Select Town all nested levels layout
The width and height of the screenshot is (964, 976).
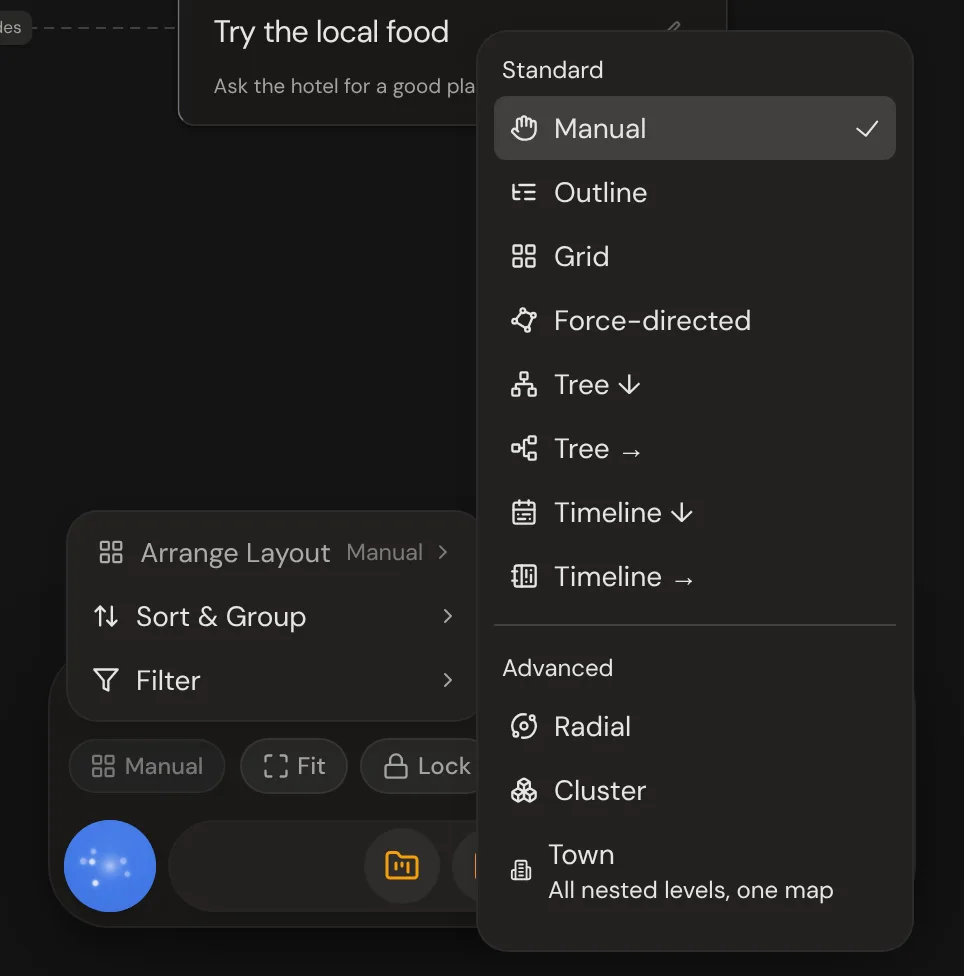click(x=695, y=871)
